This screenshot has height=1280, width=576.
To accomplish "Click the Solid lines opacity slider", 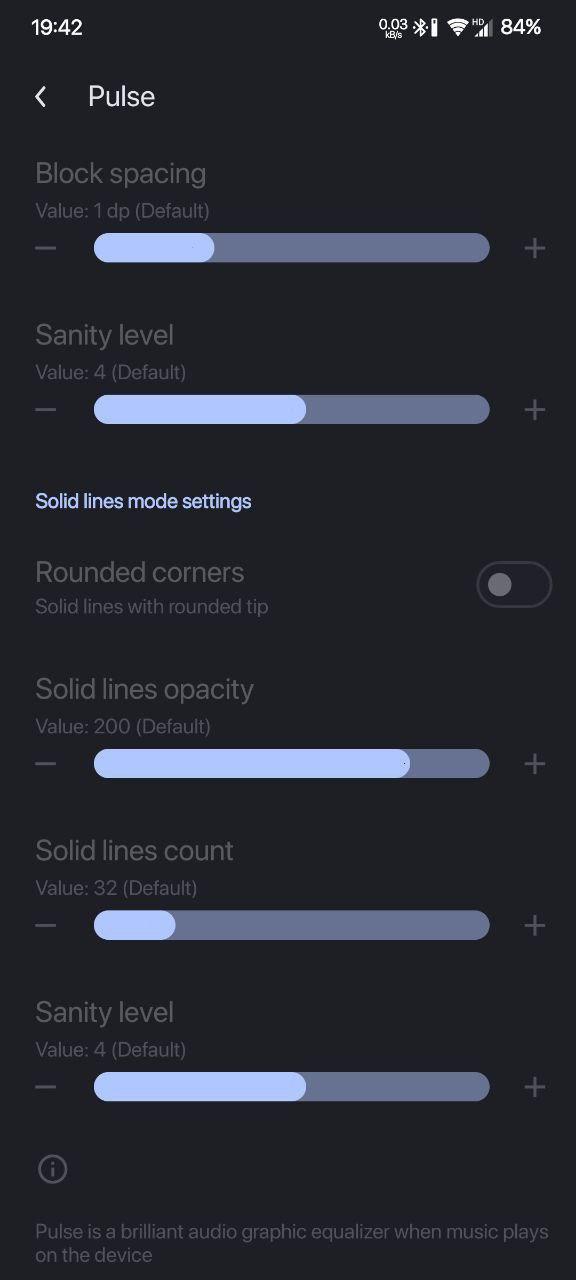I will [x=292, y=764].
